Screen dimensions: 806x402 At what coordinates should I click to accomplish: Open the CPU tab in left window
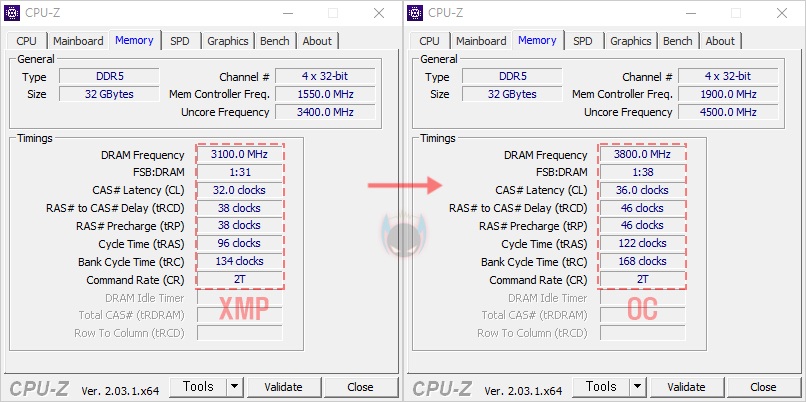pos(26,41)
